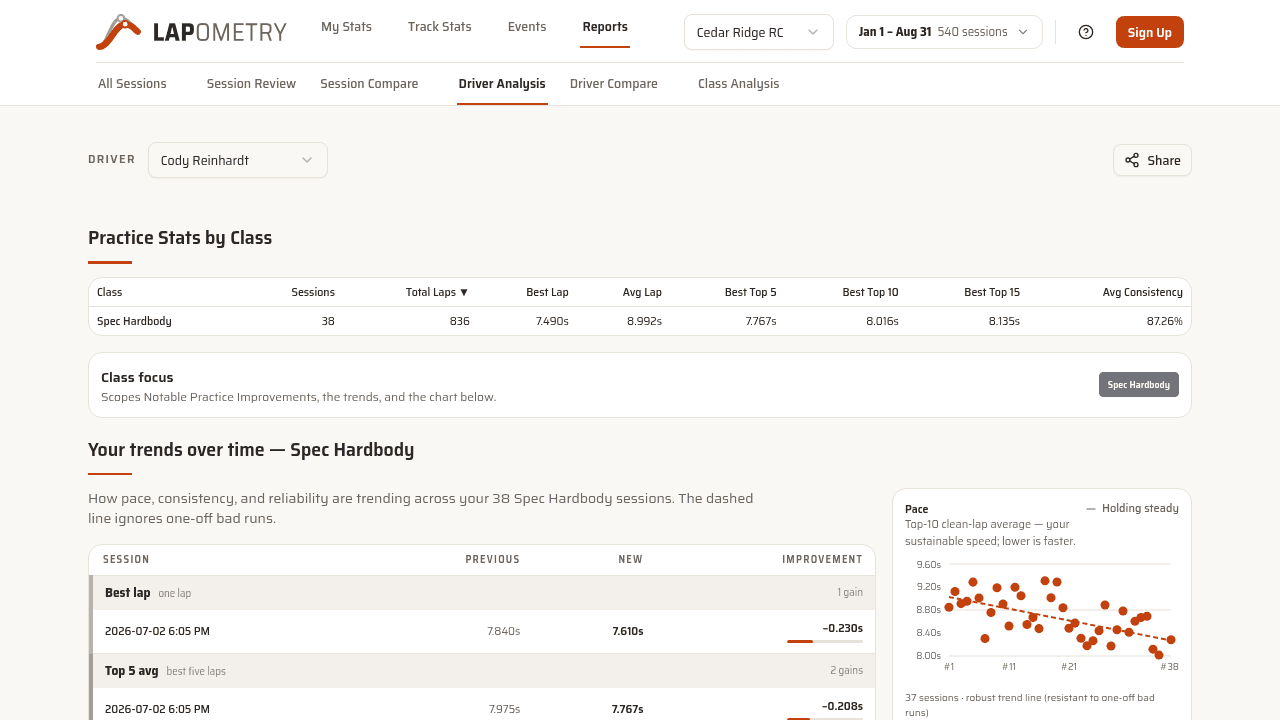
Task: Sort by Avg Consistency column
Action: pyautogui.click(x=1143, y=292)
